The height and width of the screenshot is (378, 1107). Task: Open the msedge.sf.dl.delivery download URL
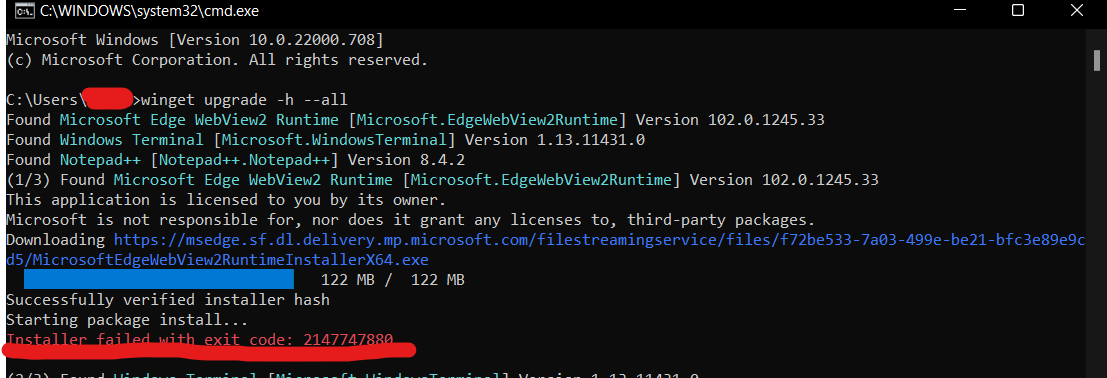pyautogui.click(x=599, y=240)
